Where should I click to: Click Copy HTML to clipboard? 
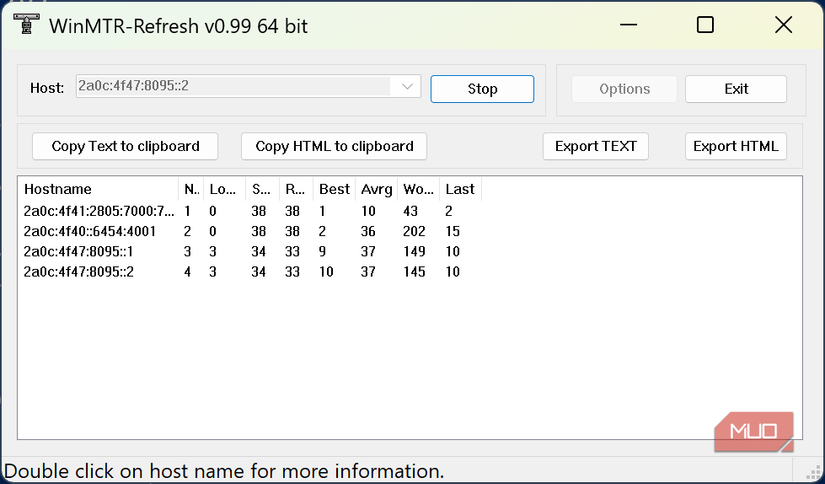[x=334, y=146]
